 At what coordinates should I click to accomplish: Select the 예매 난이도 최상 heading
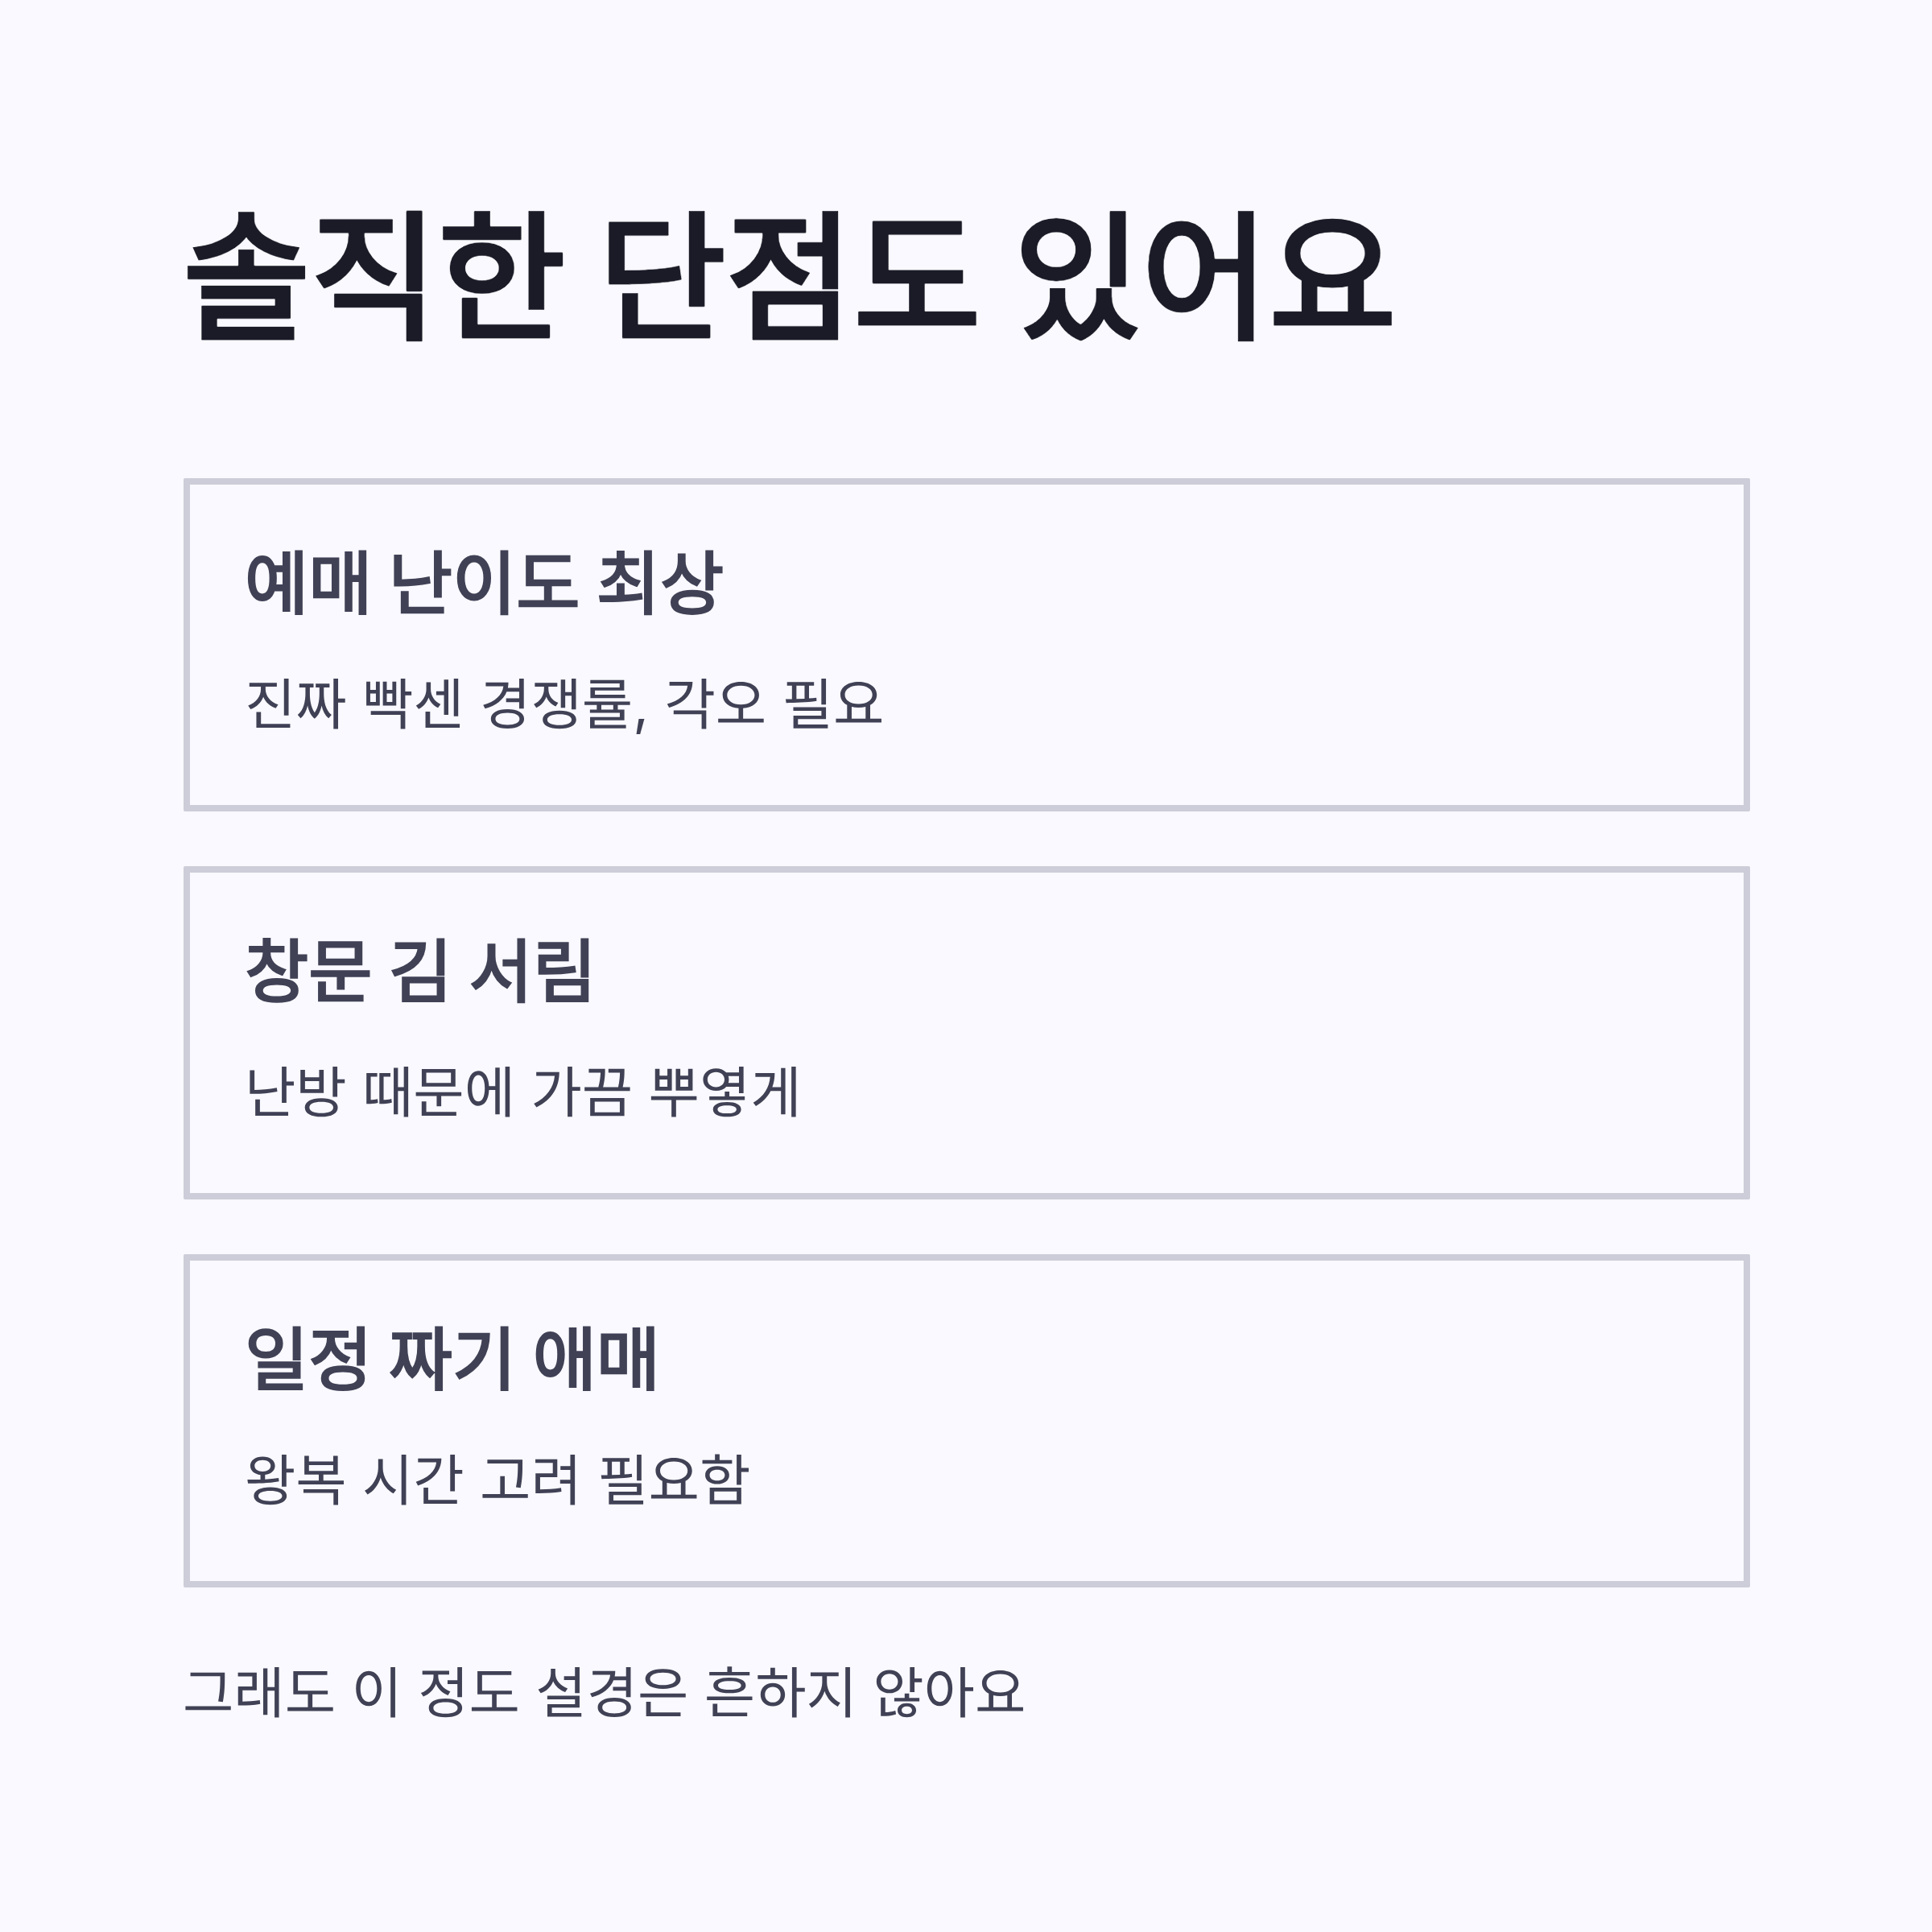click(x=483, y=582)
